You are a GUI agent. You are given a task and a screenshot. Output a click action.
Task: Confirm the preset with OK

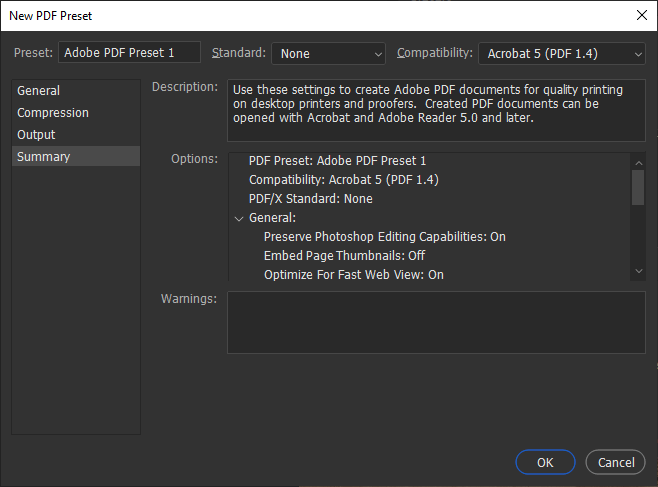pyautogui.click(x=545, y=463)
